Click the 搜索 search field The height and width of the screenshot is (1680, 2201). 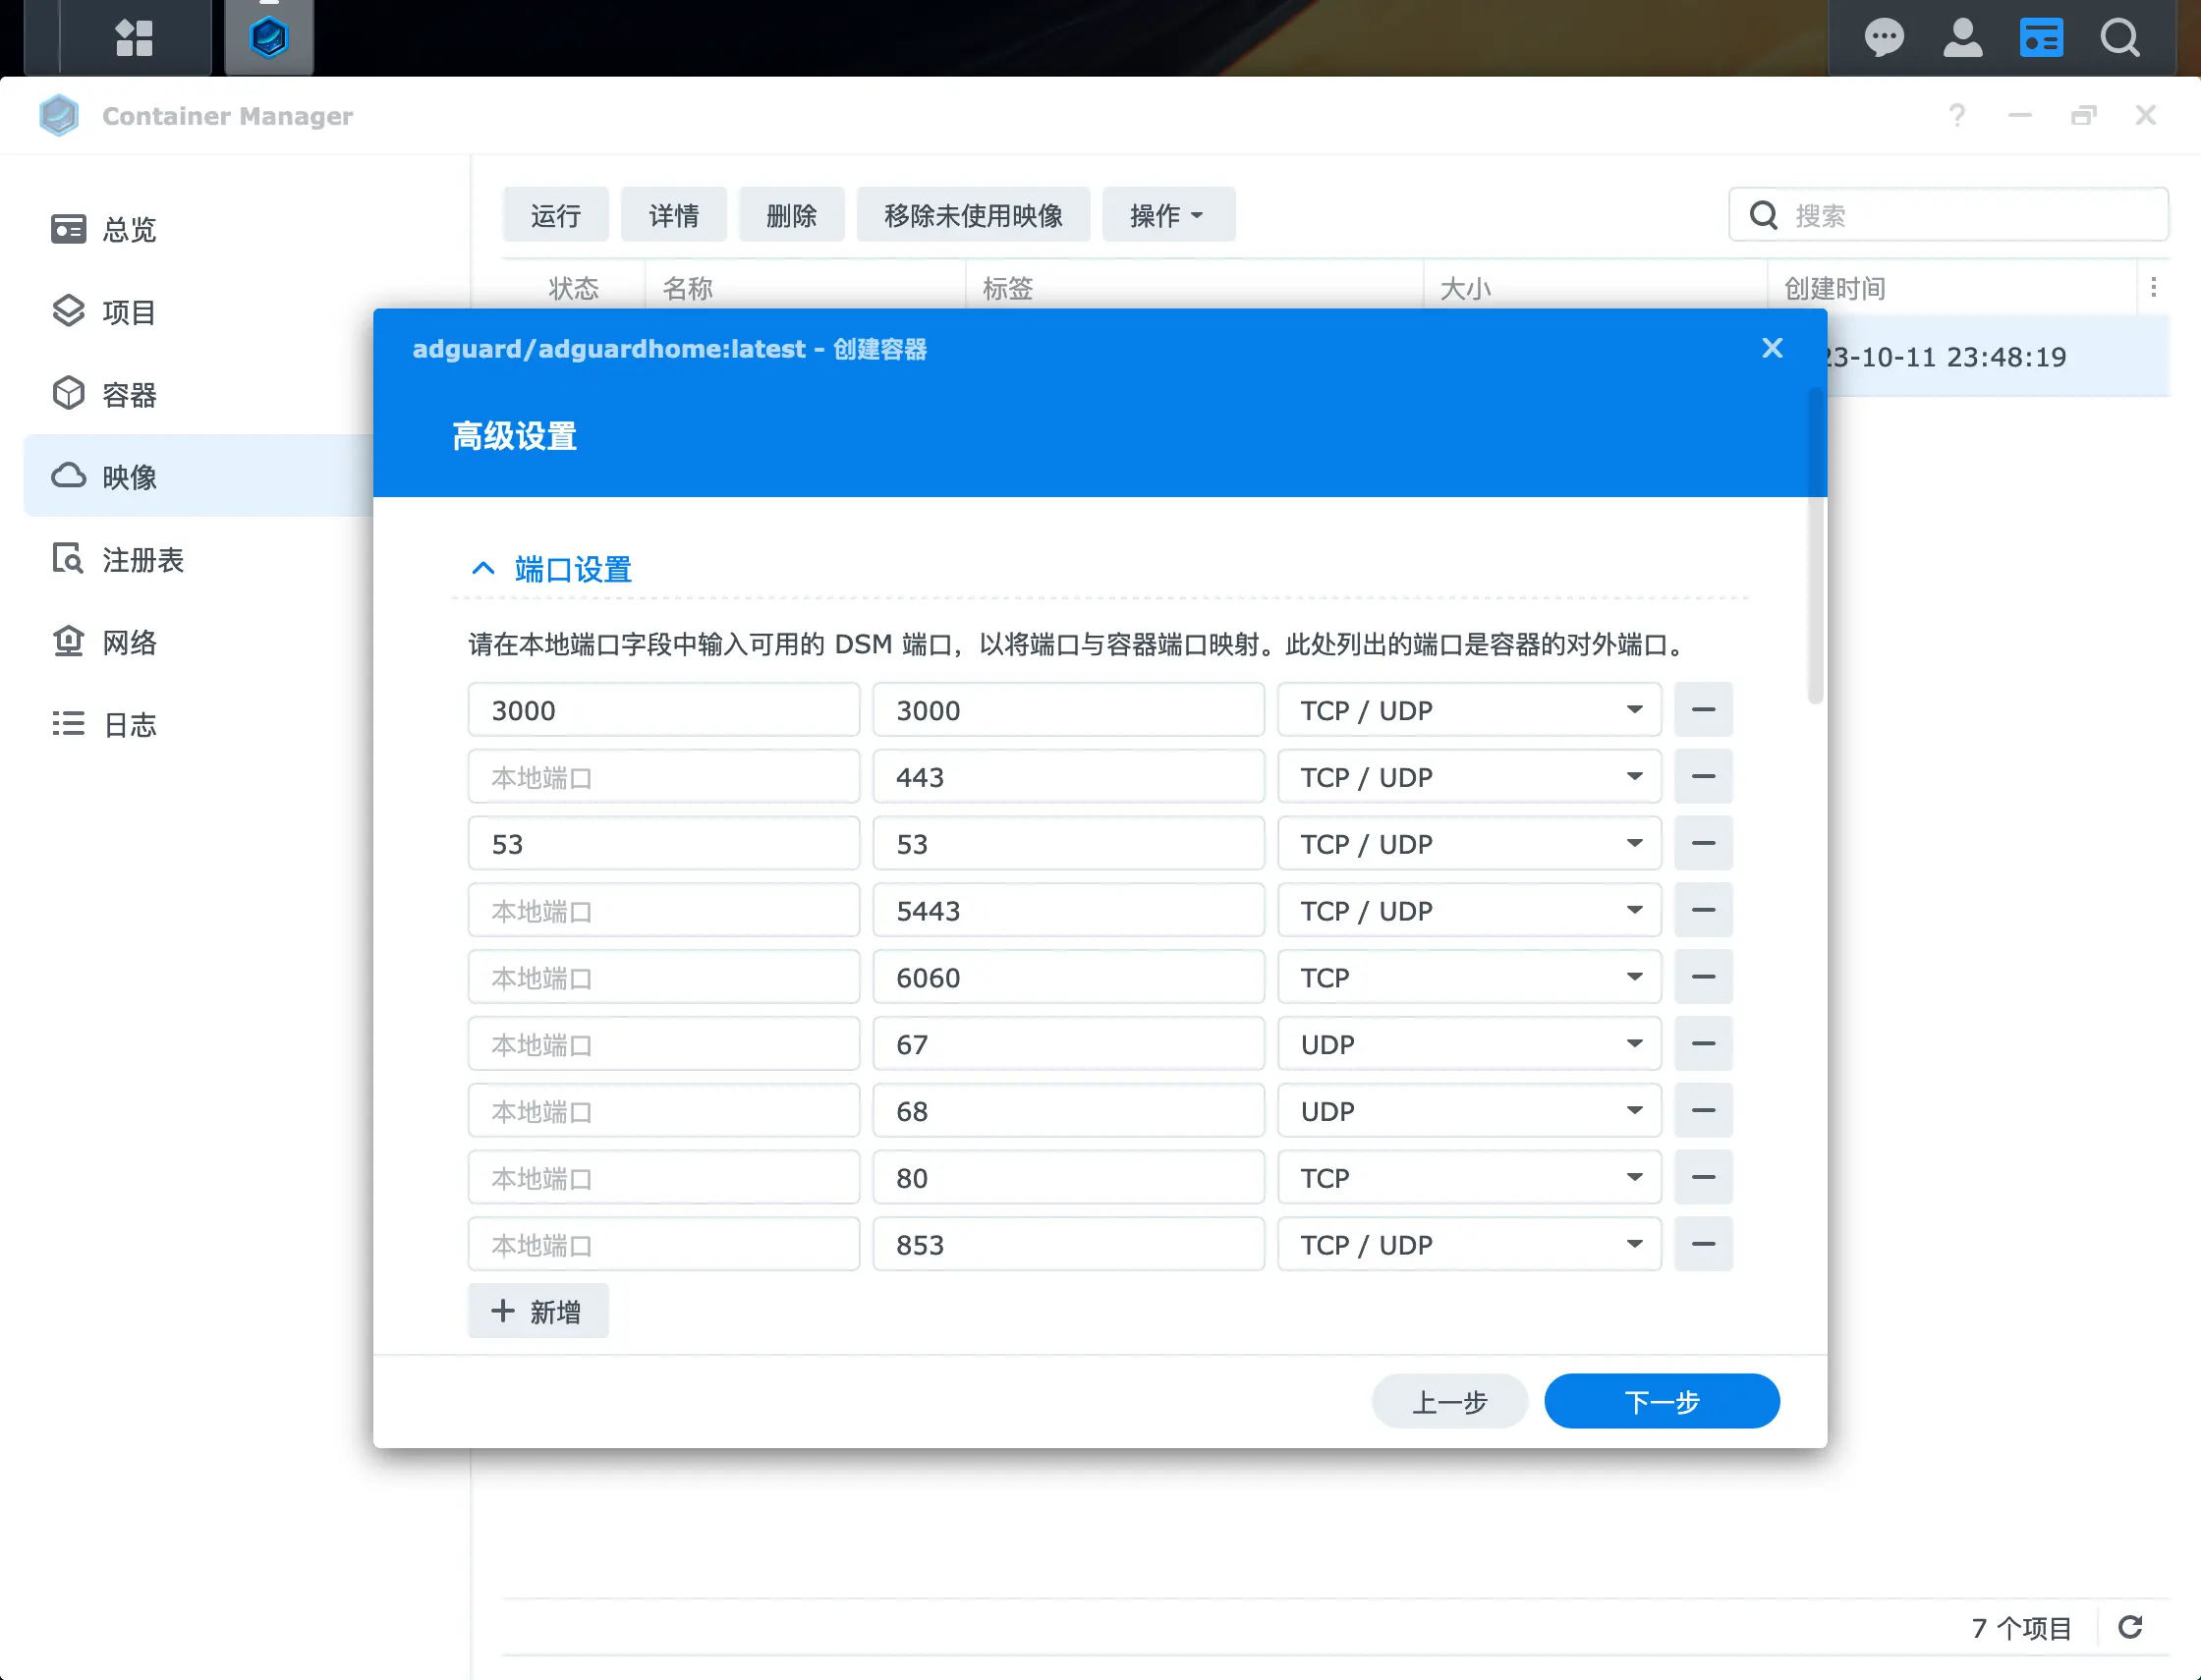point(1948,215)
